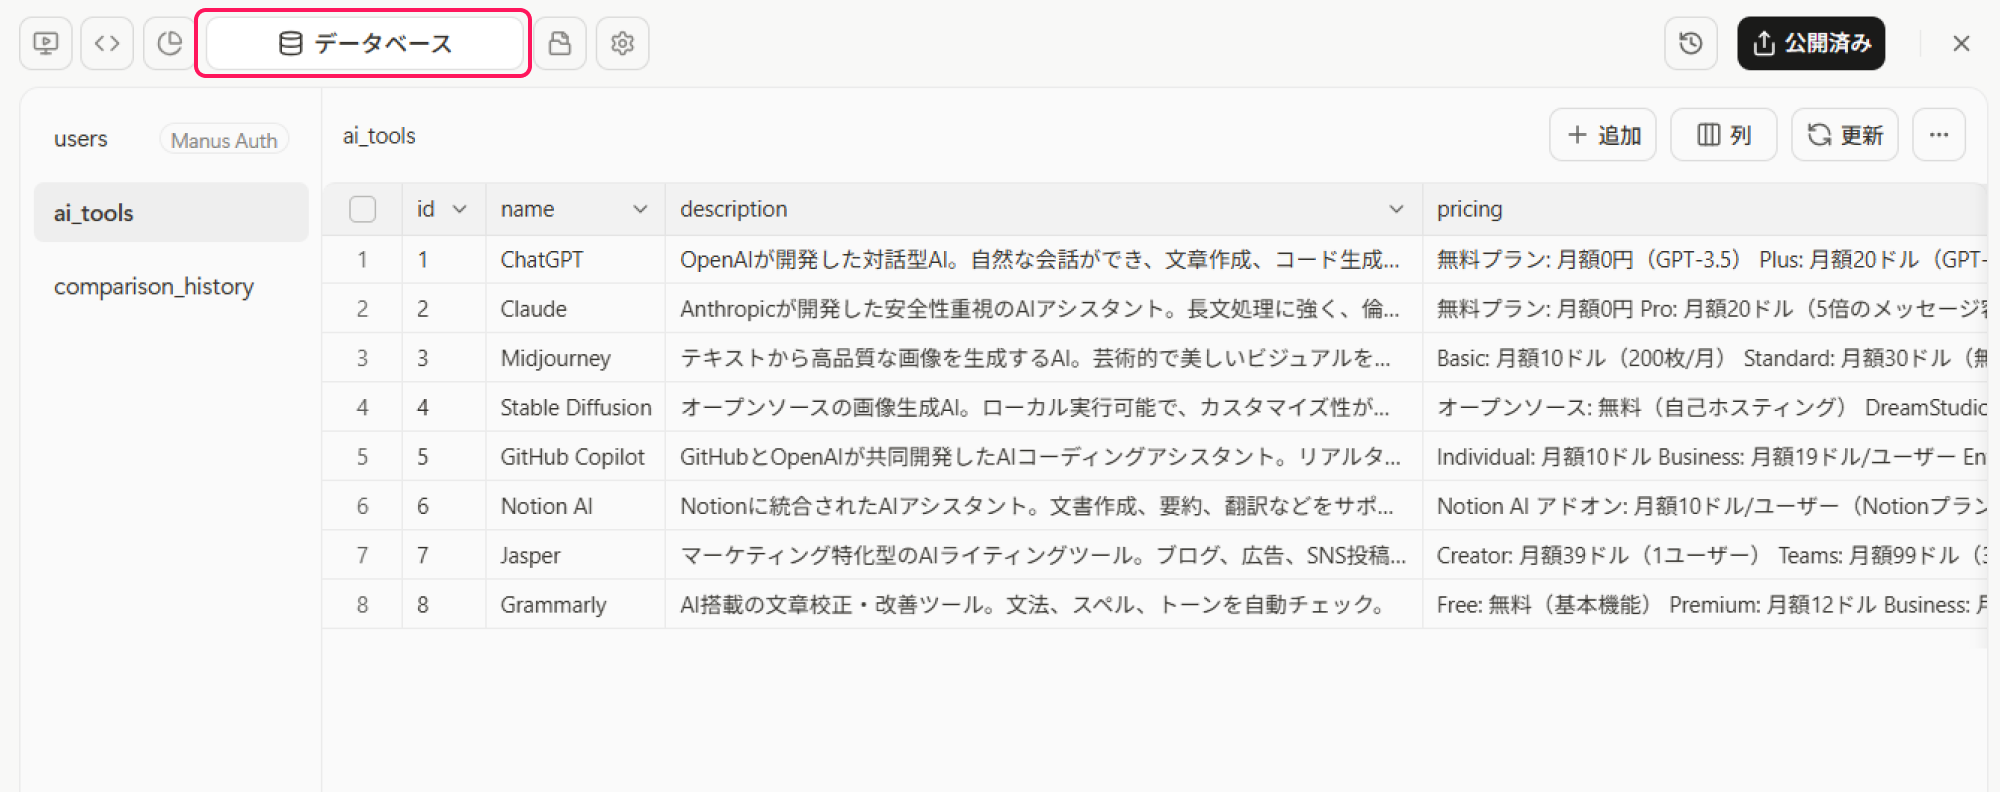This screenshot has width=2000, height=792.
Task: Click the 追加 add row button
Action: click(x=1603, y=135)
